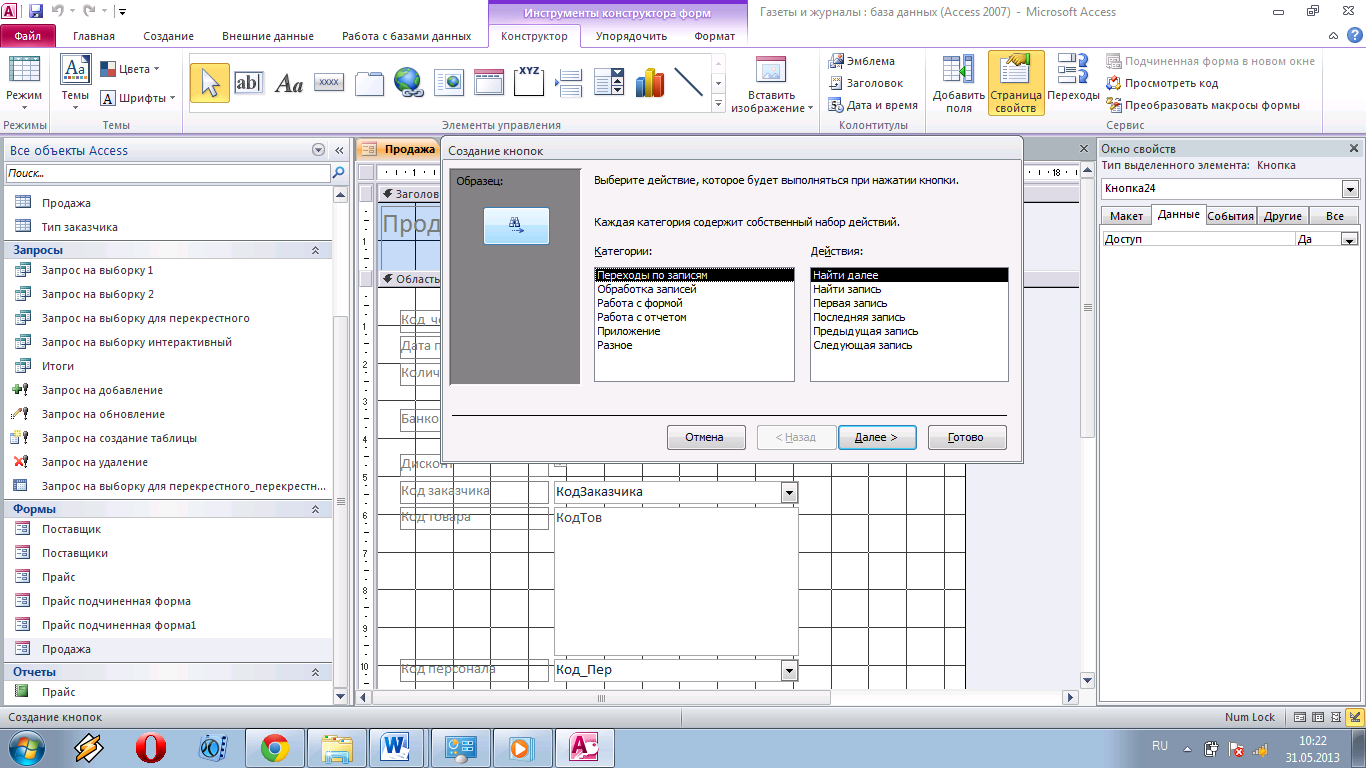The width and height of the screenshot is (1366, 768).
Task: Click the navigation pane Поиск field
Action: click(x=168, y=173)
